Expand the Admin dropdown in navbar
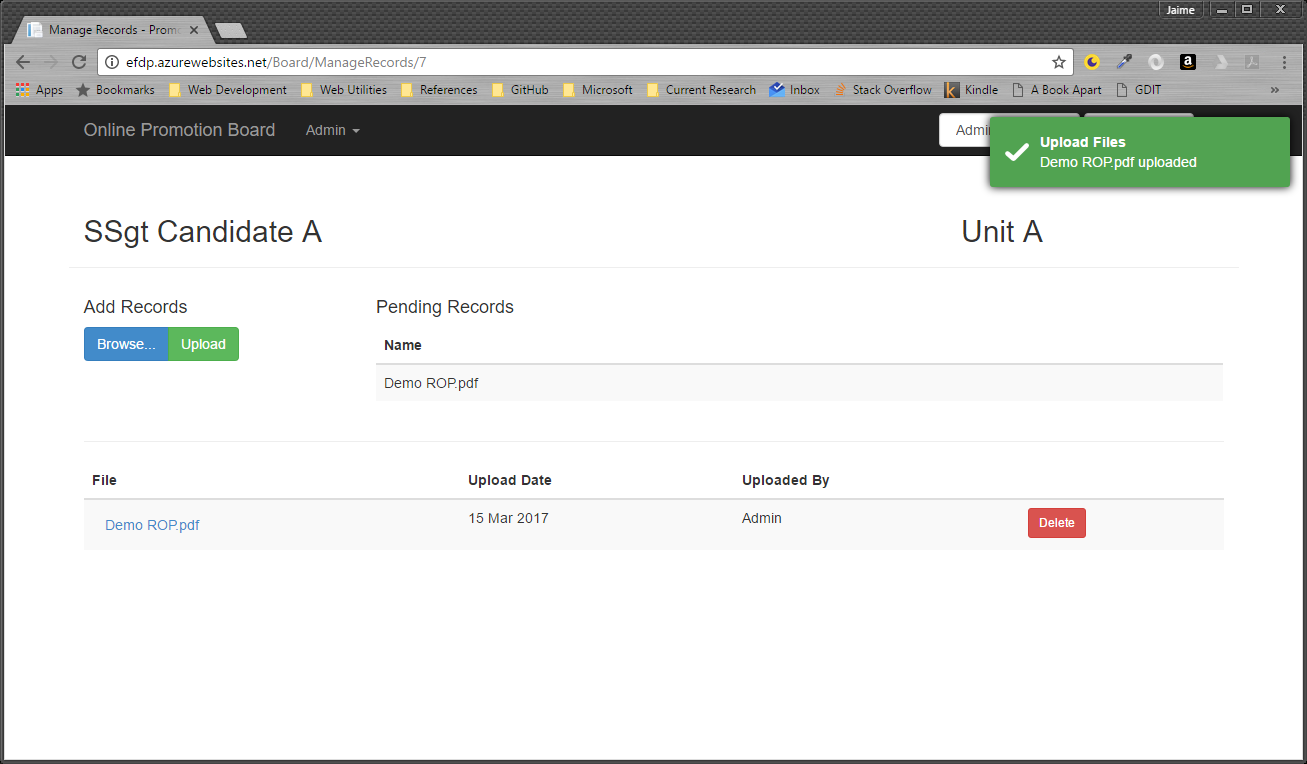 (332, 130)
